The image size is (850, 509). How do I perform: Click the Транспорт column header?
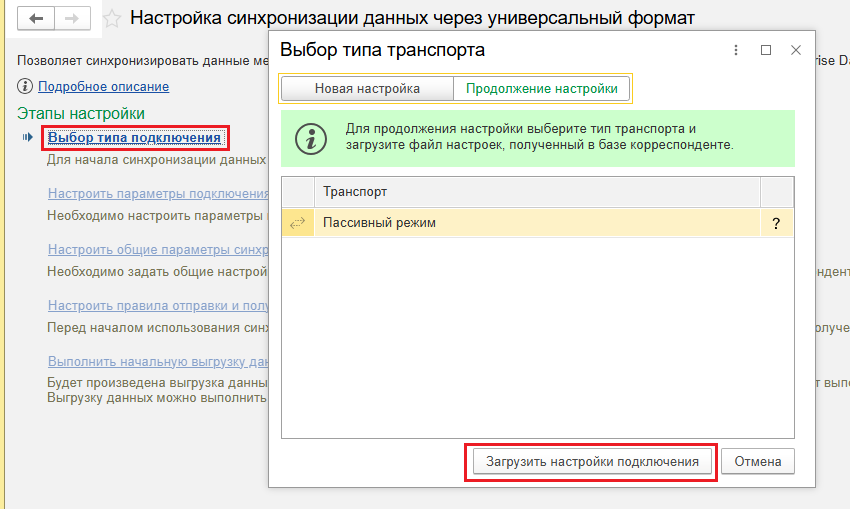tap(537, 192)
